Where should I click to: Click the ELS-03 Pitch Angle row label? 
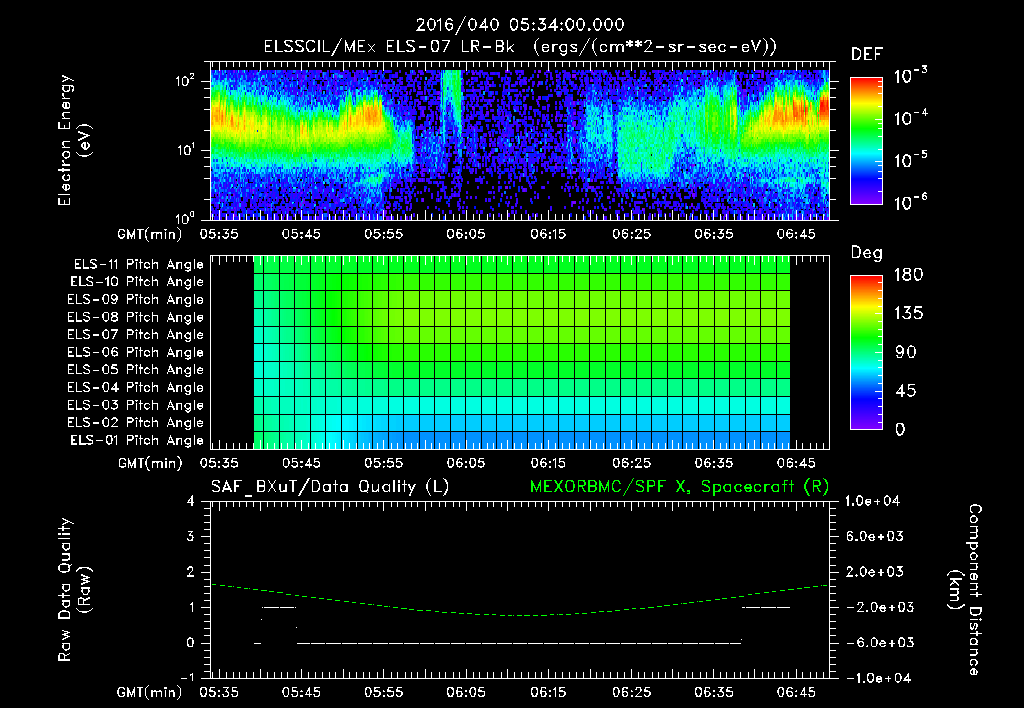point(135,405)
